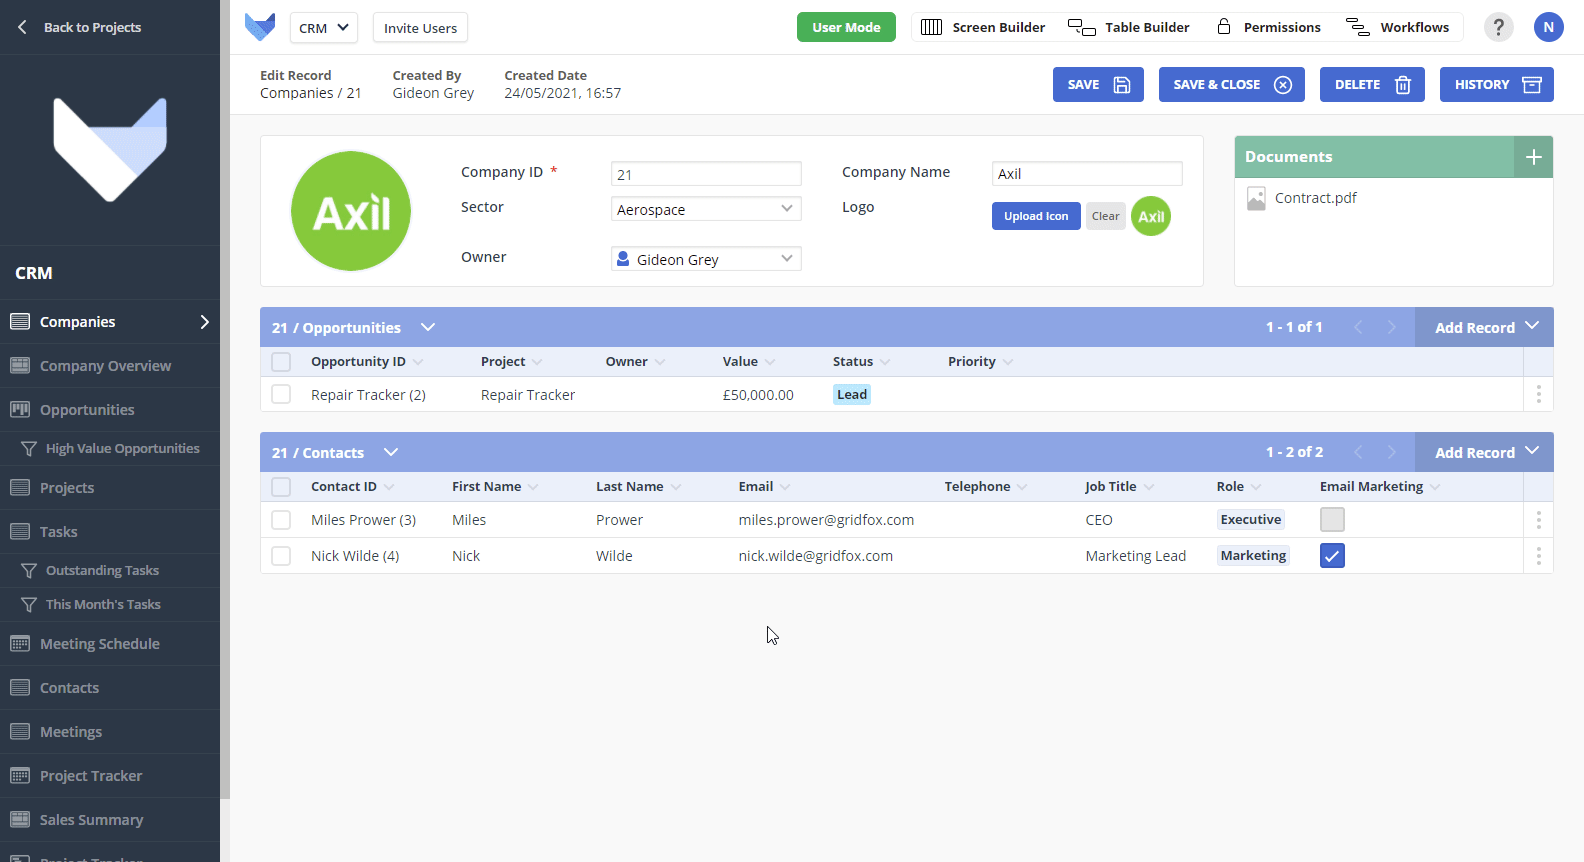Screen dimensions: 1584x862
Task: Open the Opportunity ID column filter
Action: click(x=418, y=362)
